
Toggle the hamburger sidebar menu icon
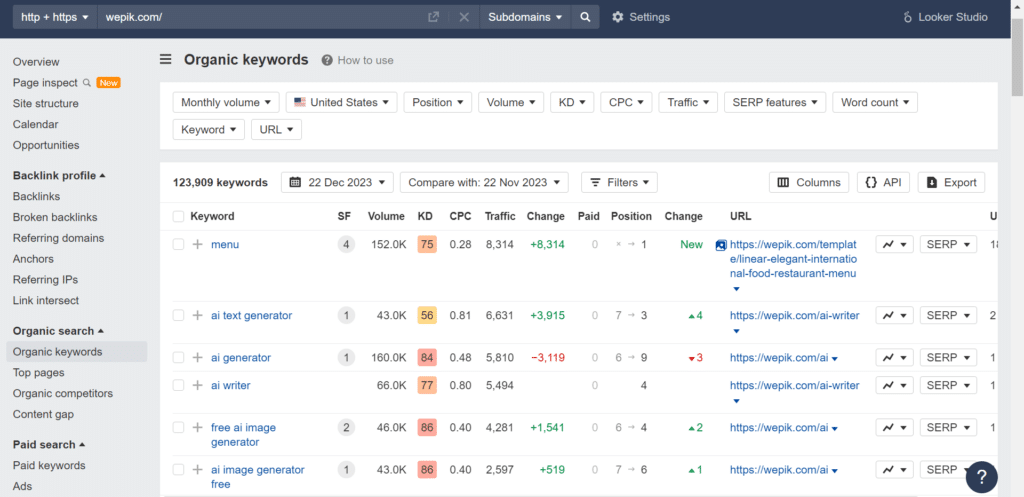166,59
